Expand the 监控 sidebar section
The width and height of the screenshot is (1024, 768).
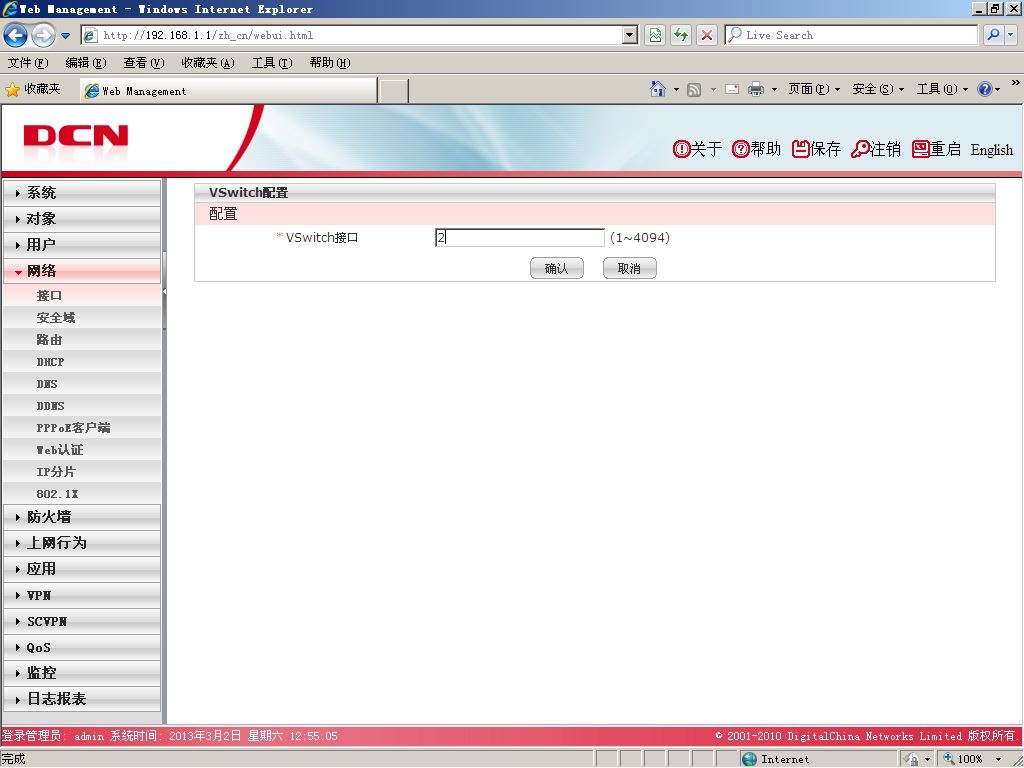coord(82,673)
